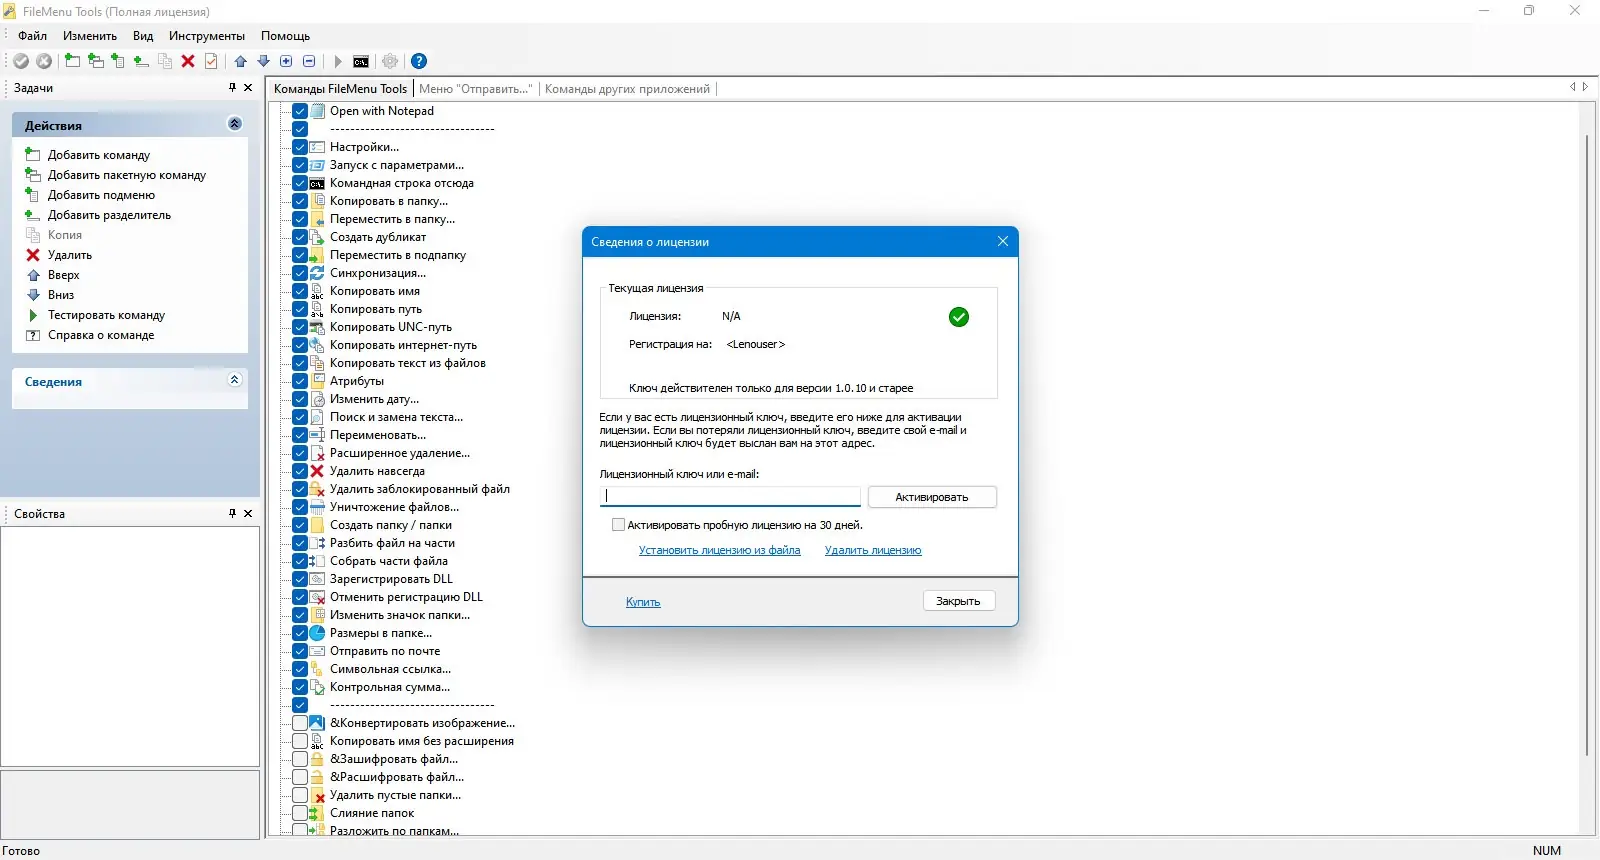Uncheck the Open with Notepad checkbox
Image resolution: width=1600 pixels, height=860 pixels.
pos(300,111)
